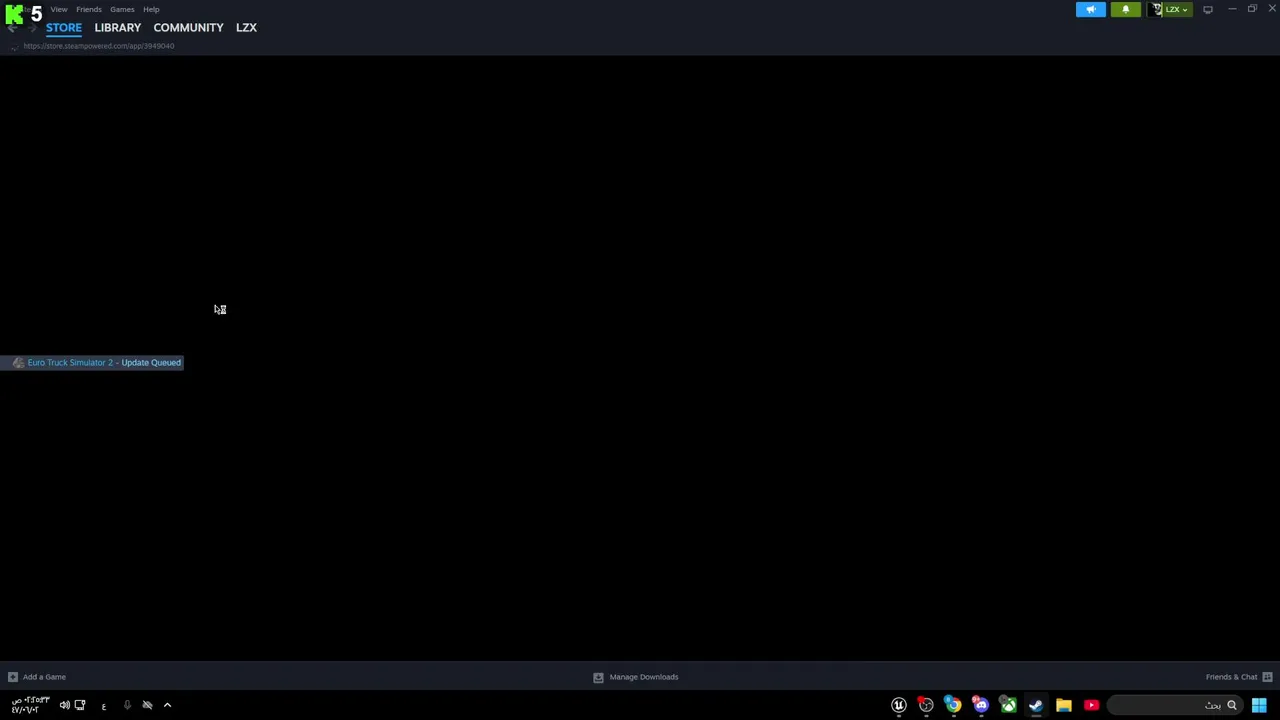This screenshot has height=720, width=1280.
Task: Open Manage Downloads
Action: click(x=644, y=677)
